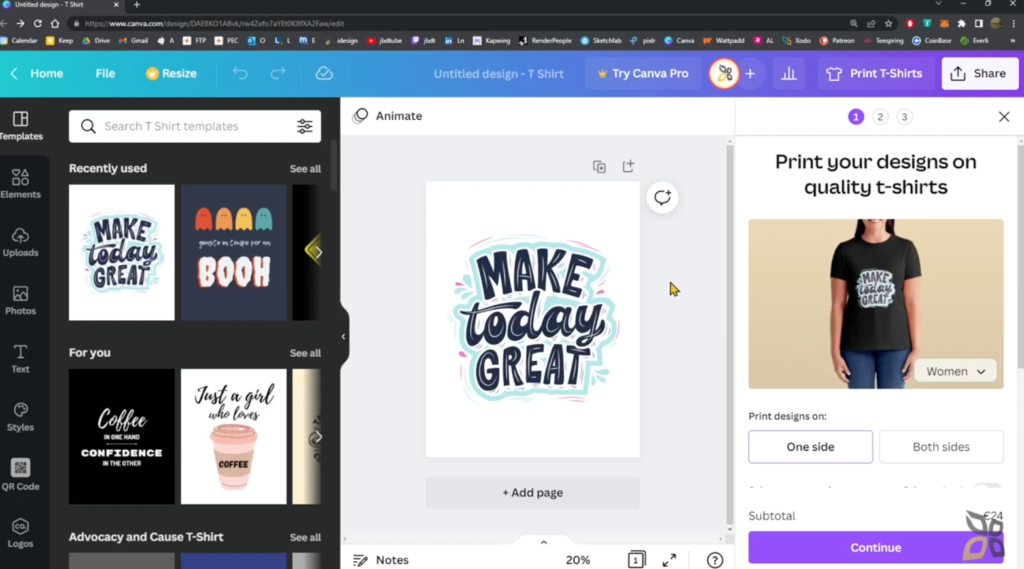This screenshot has width=1024, height=569.
Task: Open the Templates sidebar panel
Action: tap(21, 125)
